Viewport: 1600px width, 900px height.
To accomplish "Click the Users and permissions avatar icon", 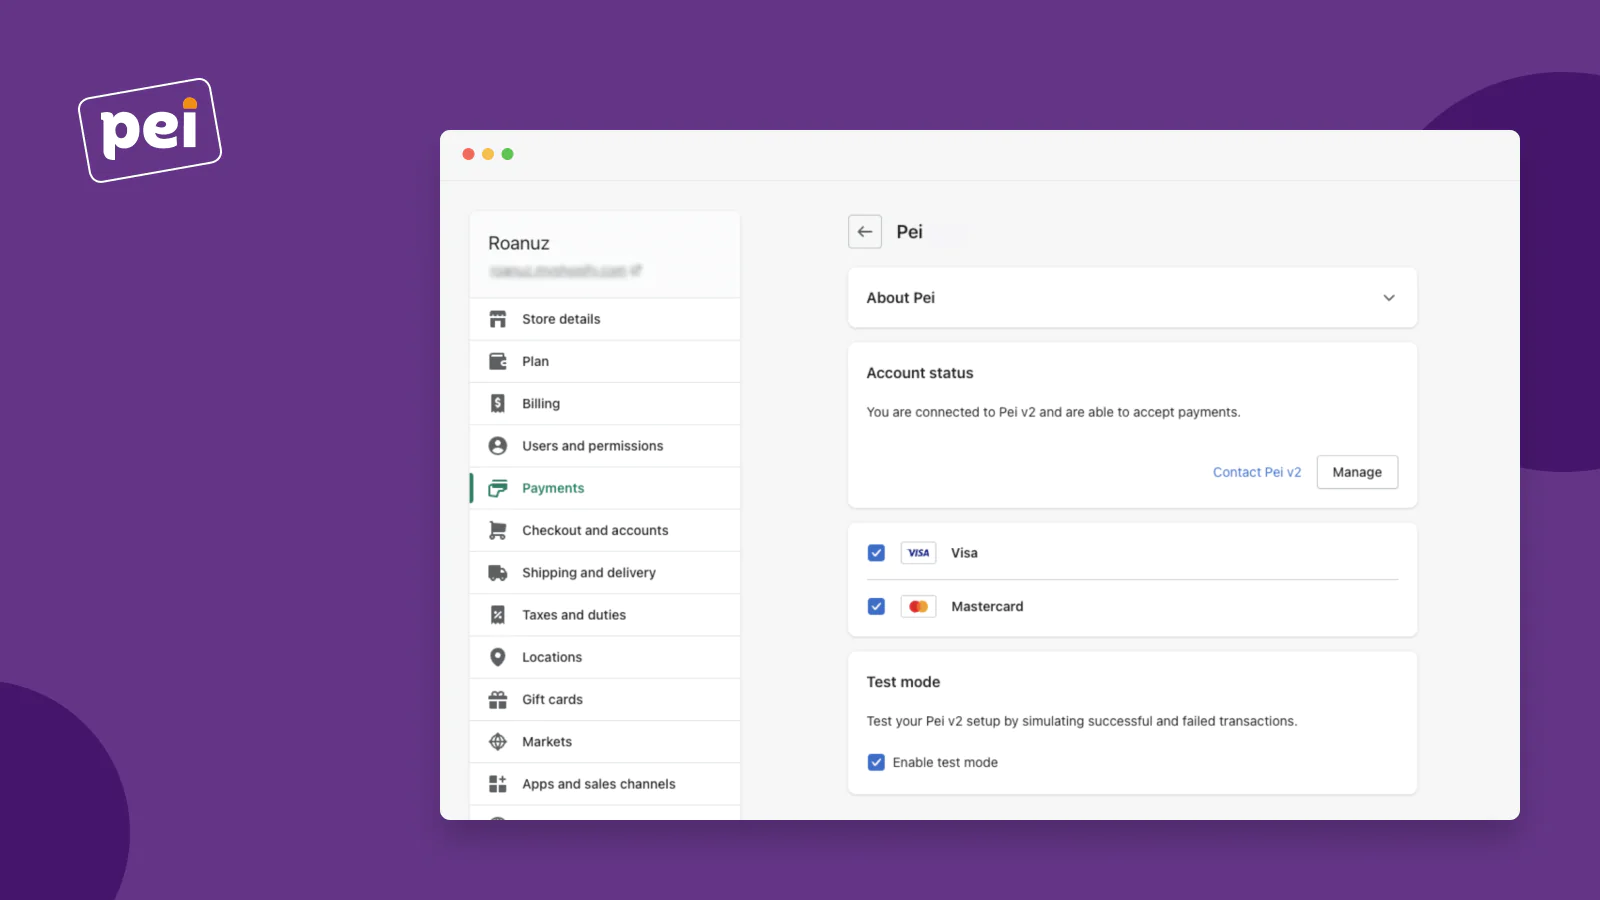I will pyautogui.click(x=497, y=446).
